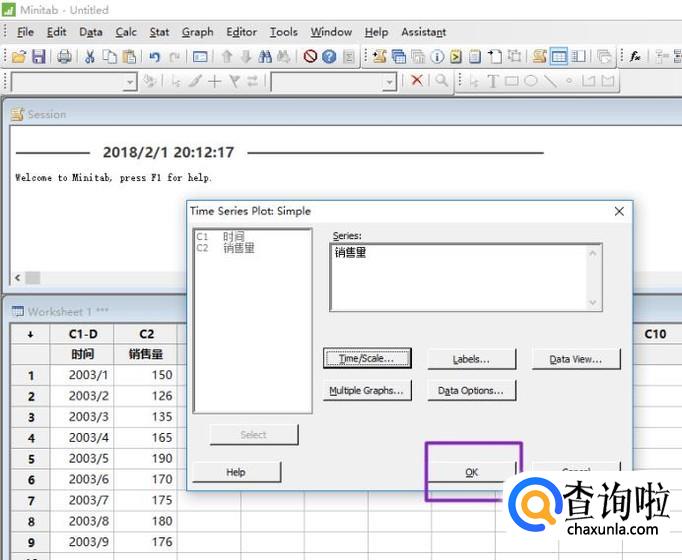Open the Assistant menu
Screen dimensions: 682x560
(x=424, y=32)
